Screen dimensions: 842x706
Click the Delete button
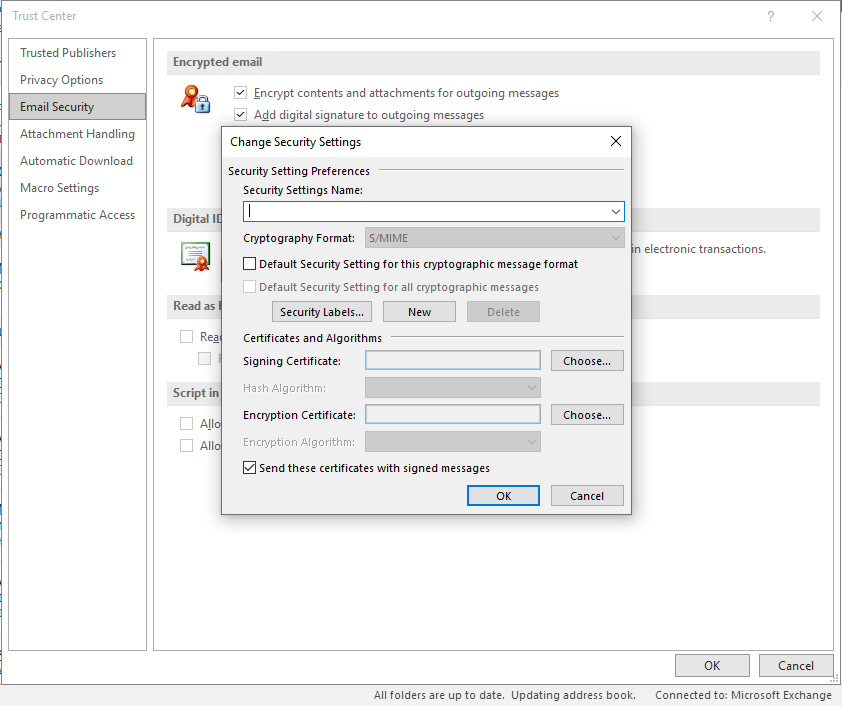click(x=503, y=312)
